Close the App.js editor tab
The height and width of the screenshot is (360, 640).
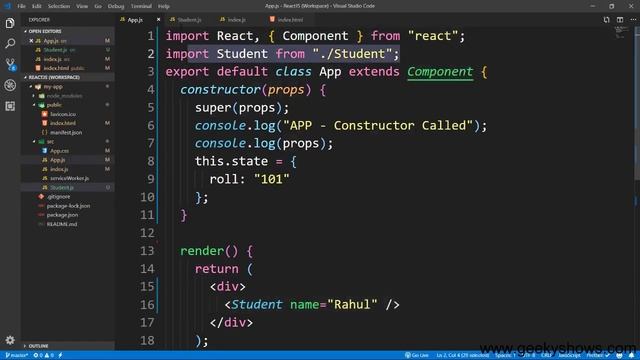pos(158,20)
